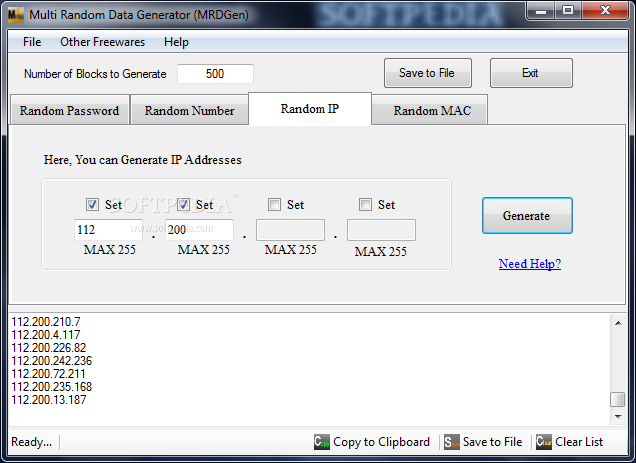Screen dimensions: 636x463
Task: Select the 112.200.235.168 entry
Action: pos(52,387)
